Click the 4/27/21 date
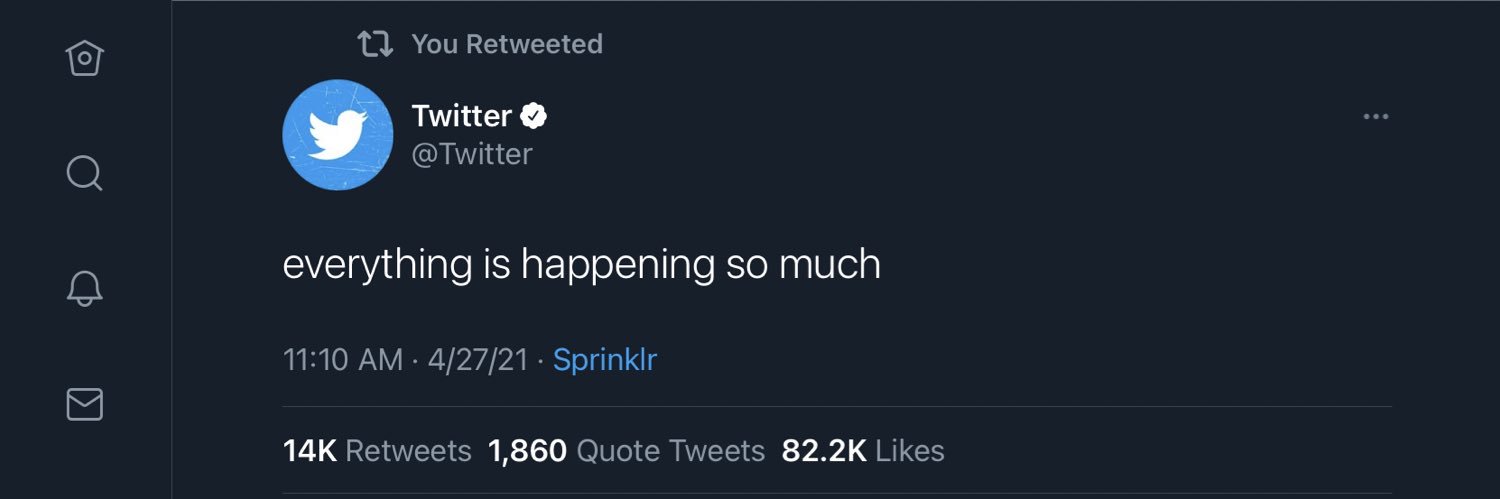 (x=478, y=360)
